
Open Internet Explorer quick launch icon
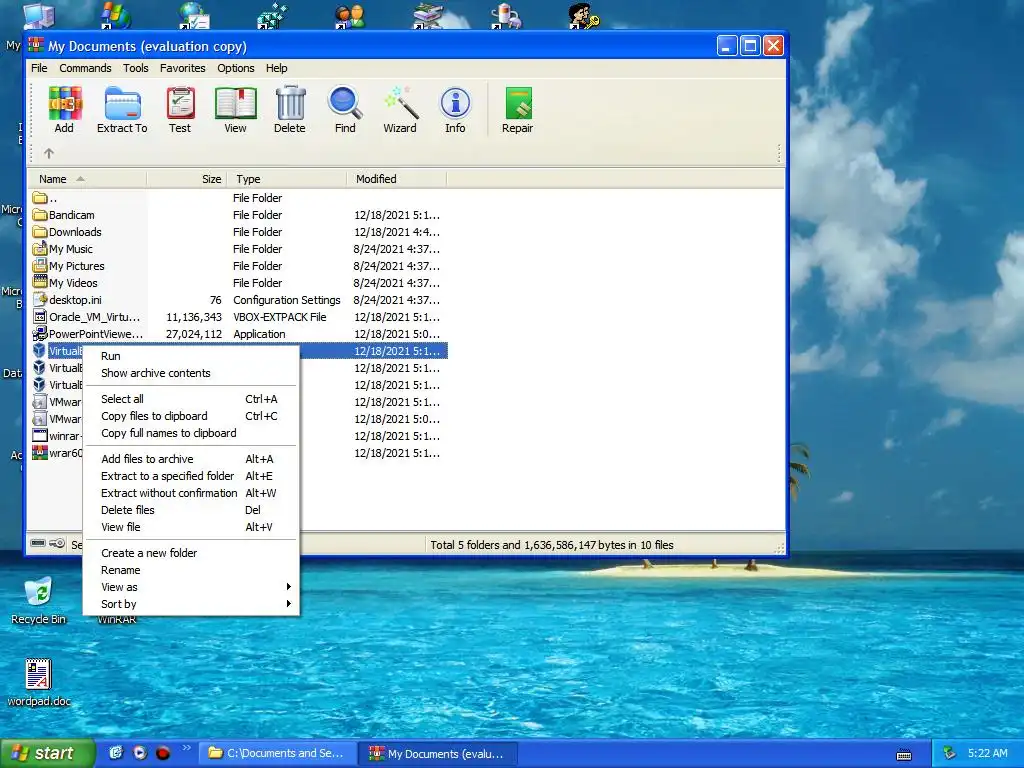(x=116, y=753)
